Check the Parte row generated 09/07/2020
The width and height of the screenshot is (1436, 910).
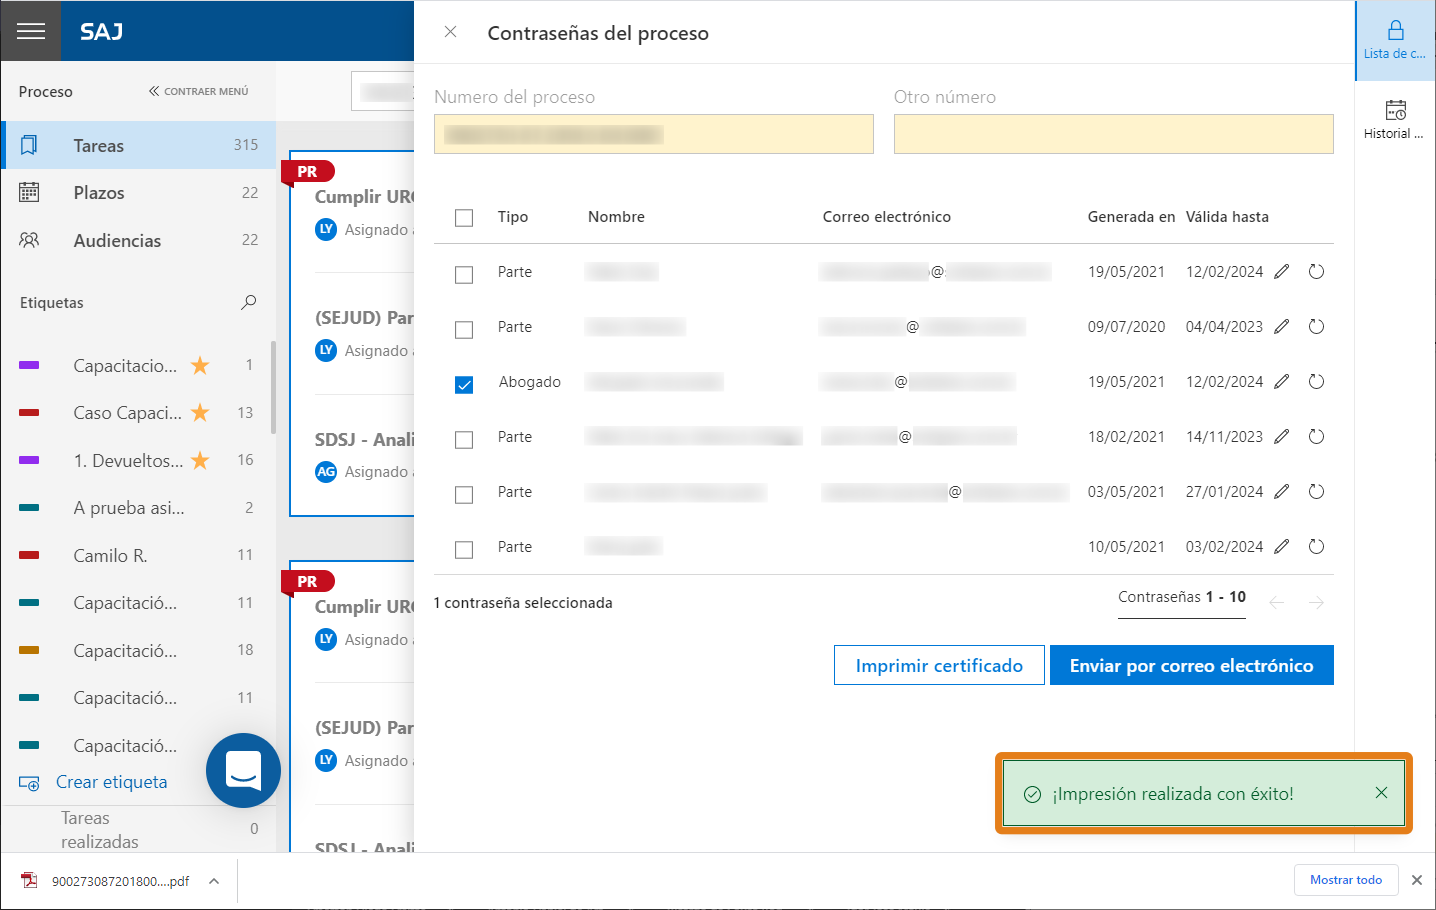(464, 330)
